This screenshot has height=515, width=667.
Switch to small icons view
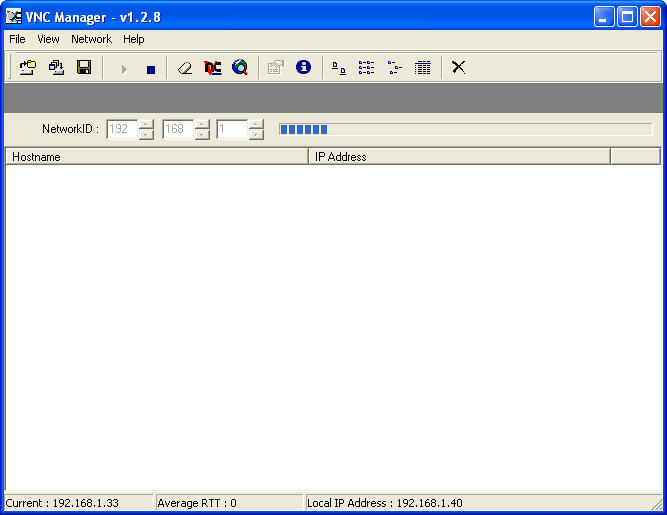tap(366, 68)
